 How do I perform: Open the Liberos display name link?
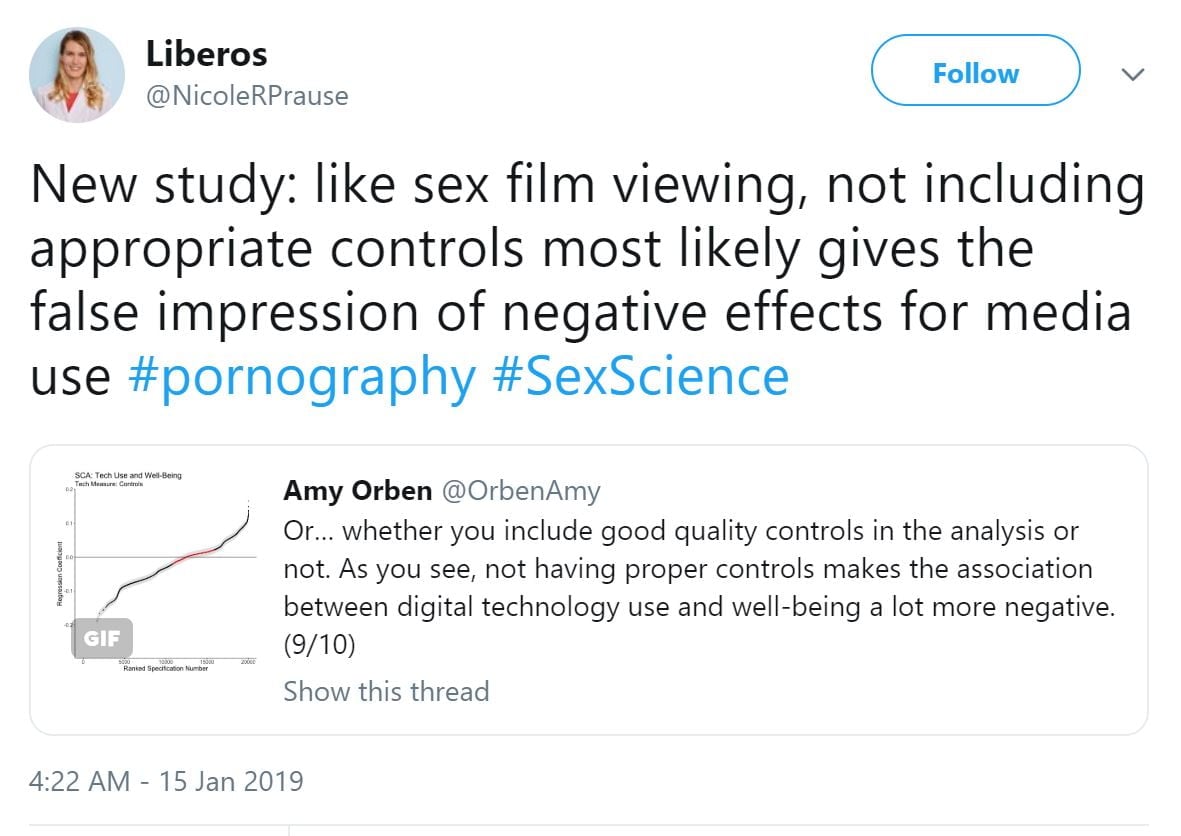pyautogui.click(x=206, y=54)
